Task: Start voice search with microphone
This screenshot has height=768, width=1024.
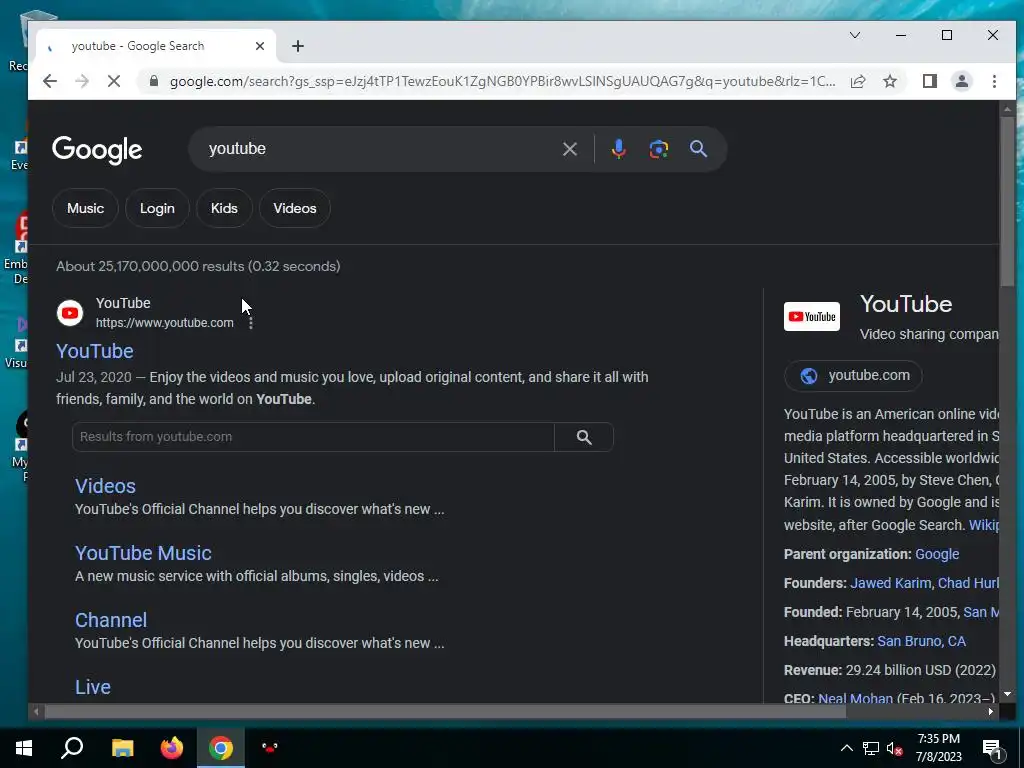Action: (618, 149)
